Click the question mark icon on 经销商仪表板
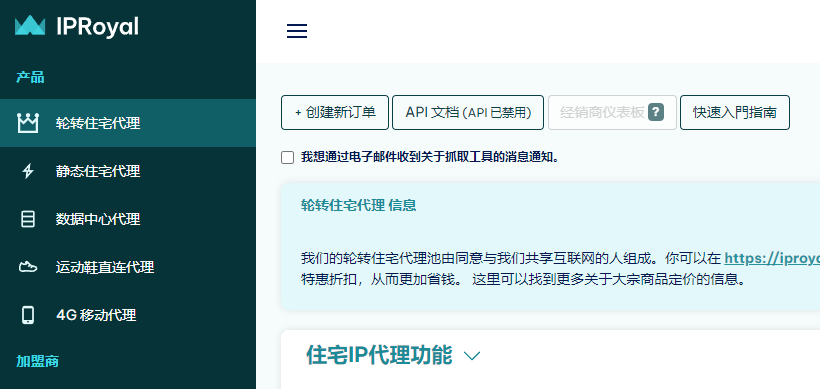This screenshot has height=389, width=820. pos(656,112)
